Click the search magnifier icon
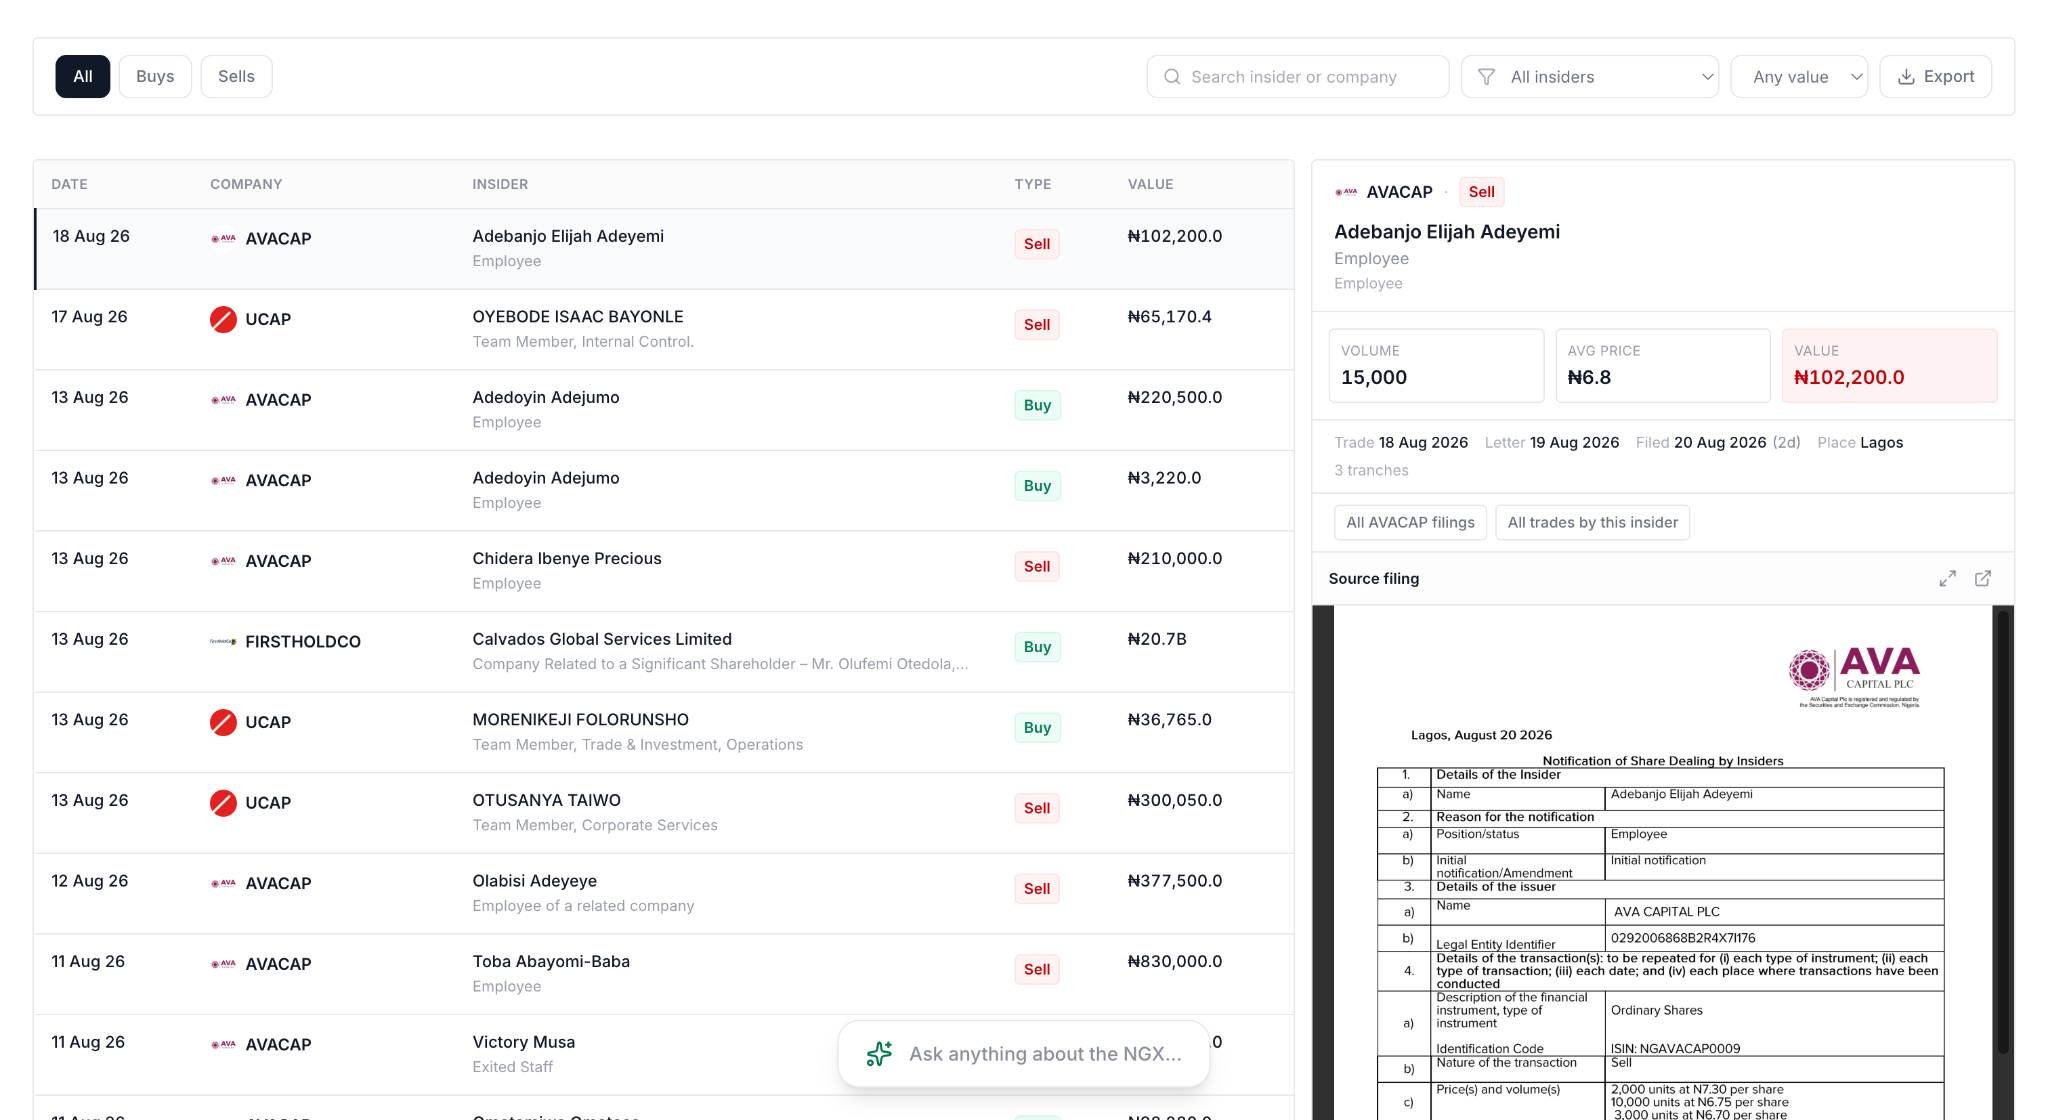The height and width of the screenshot is (1120, 2048). click(1172, 77)
